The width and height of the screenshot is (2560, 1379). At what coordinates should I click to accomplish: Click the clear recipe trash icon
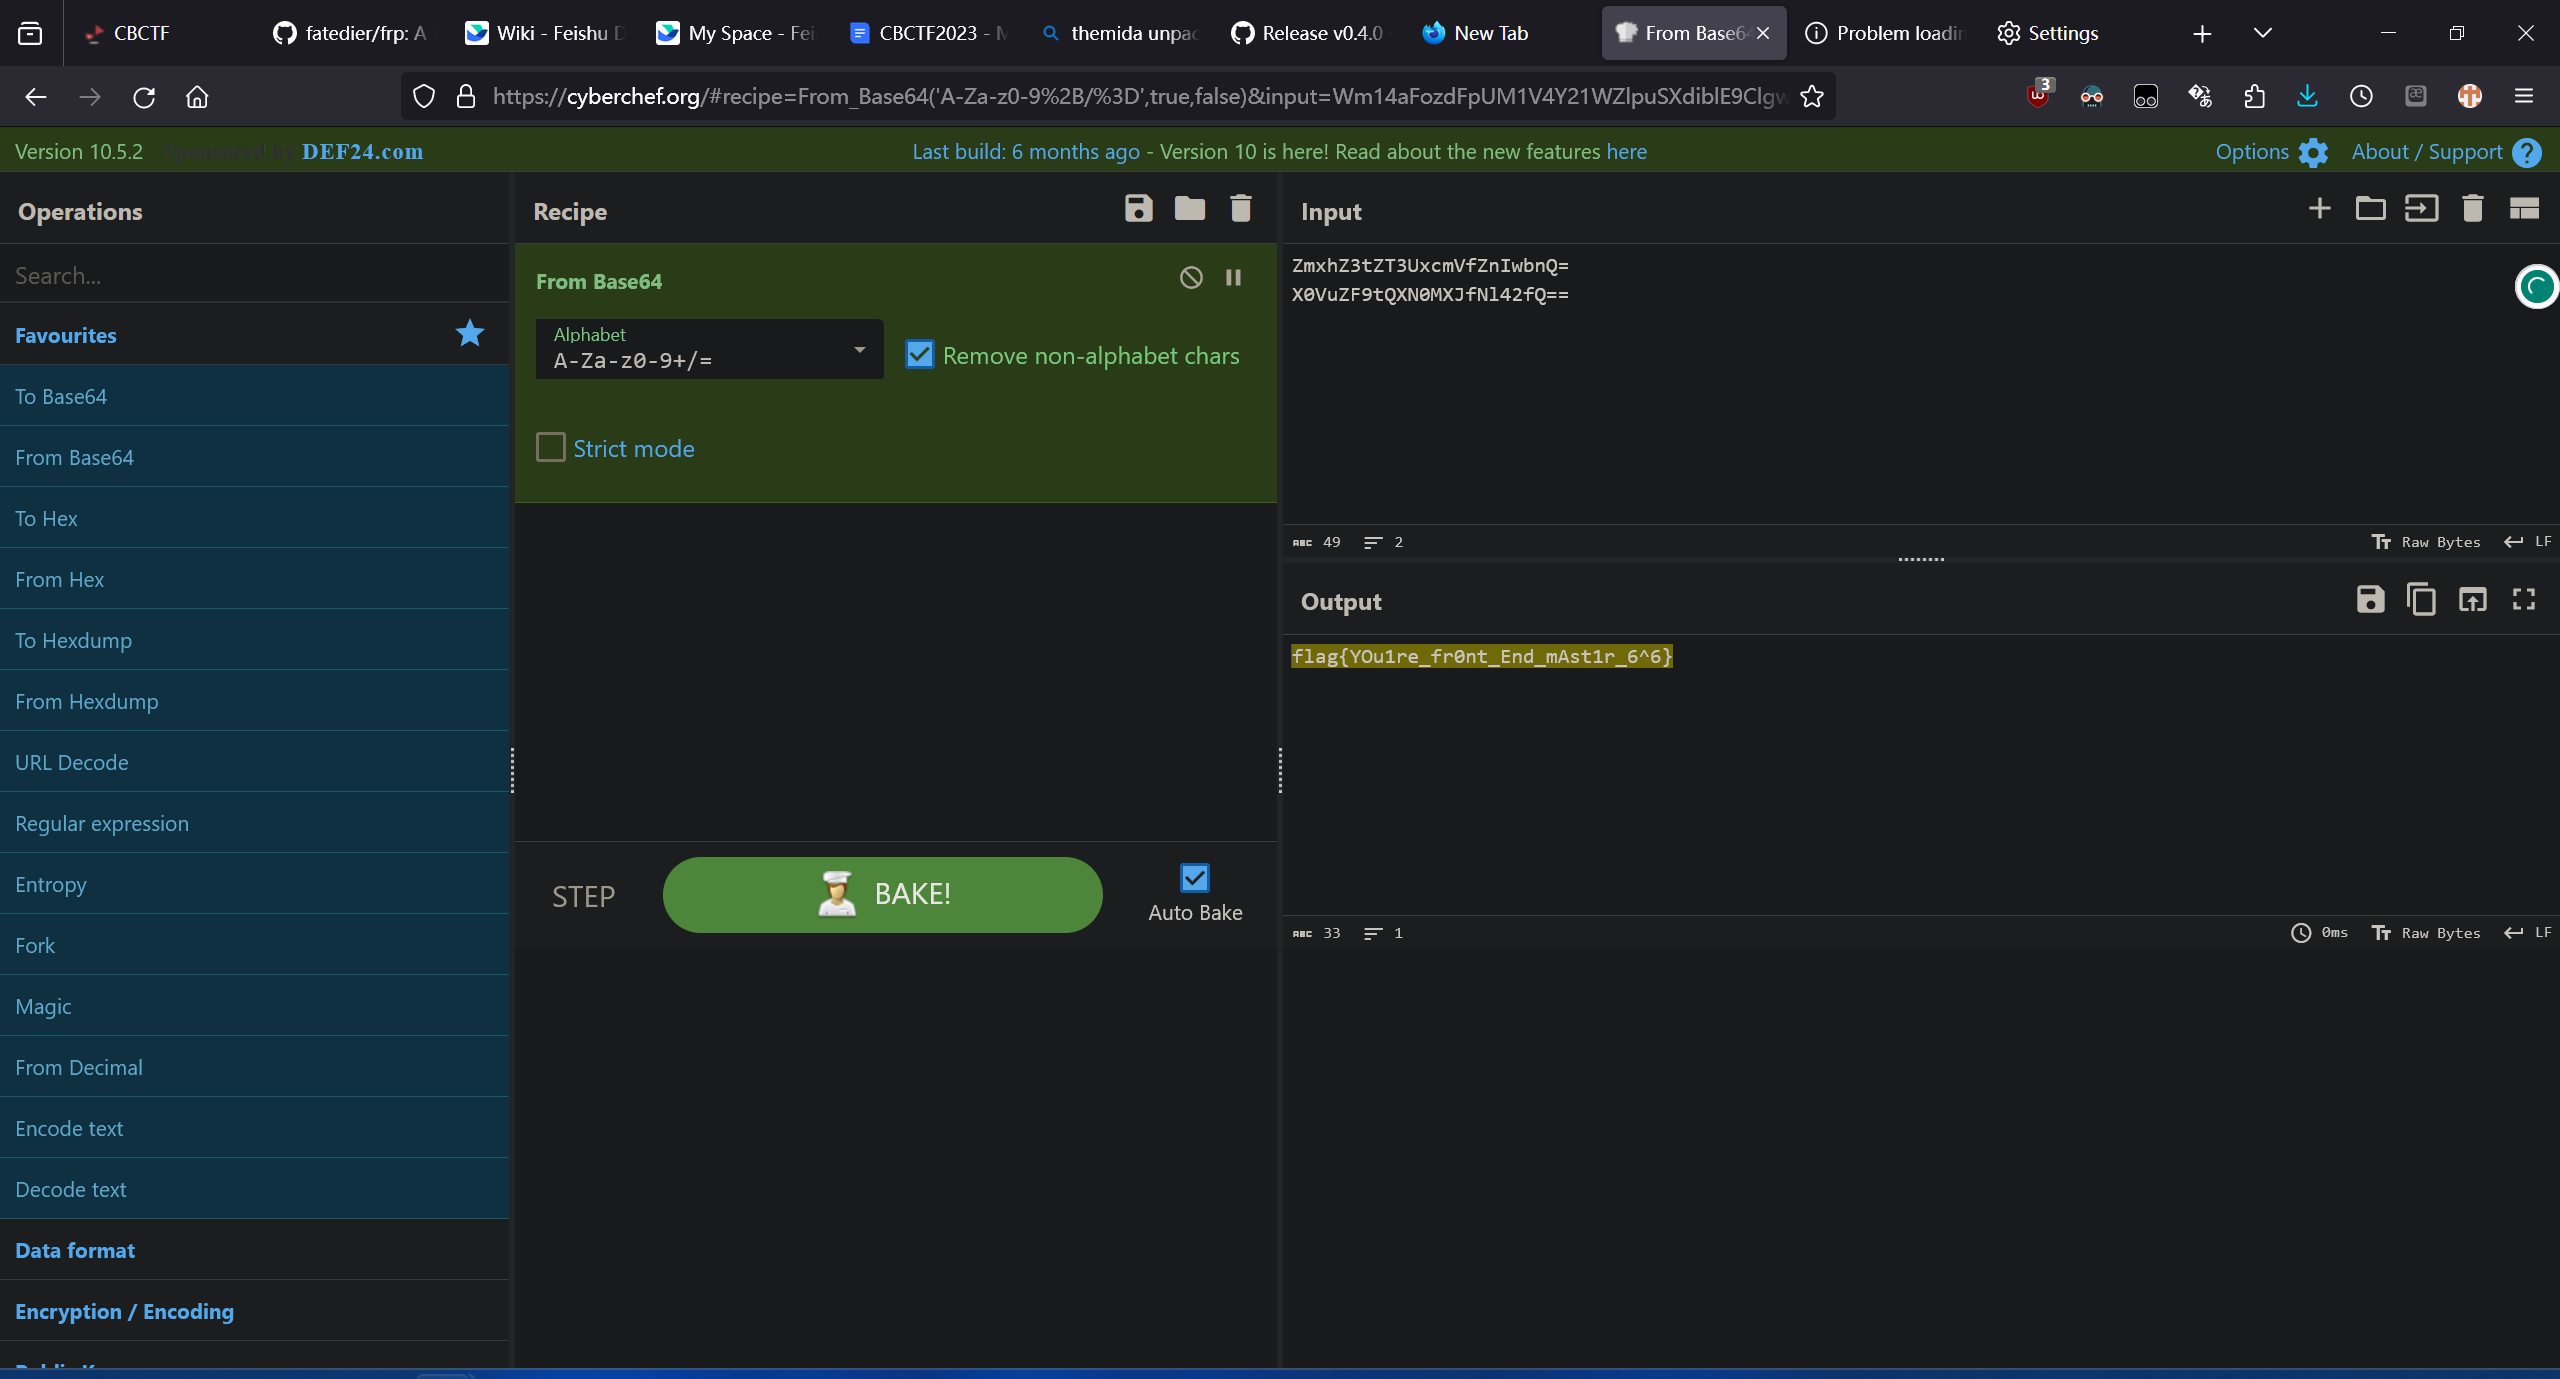coord(1241,209)
